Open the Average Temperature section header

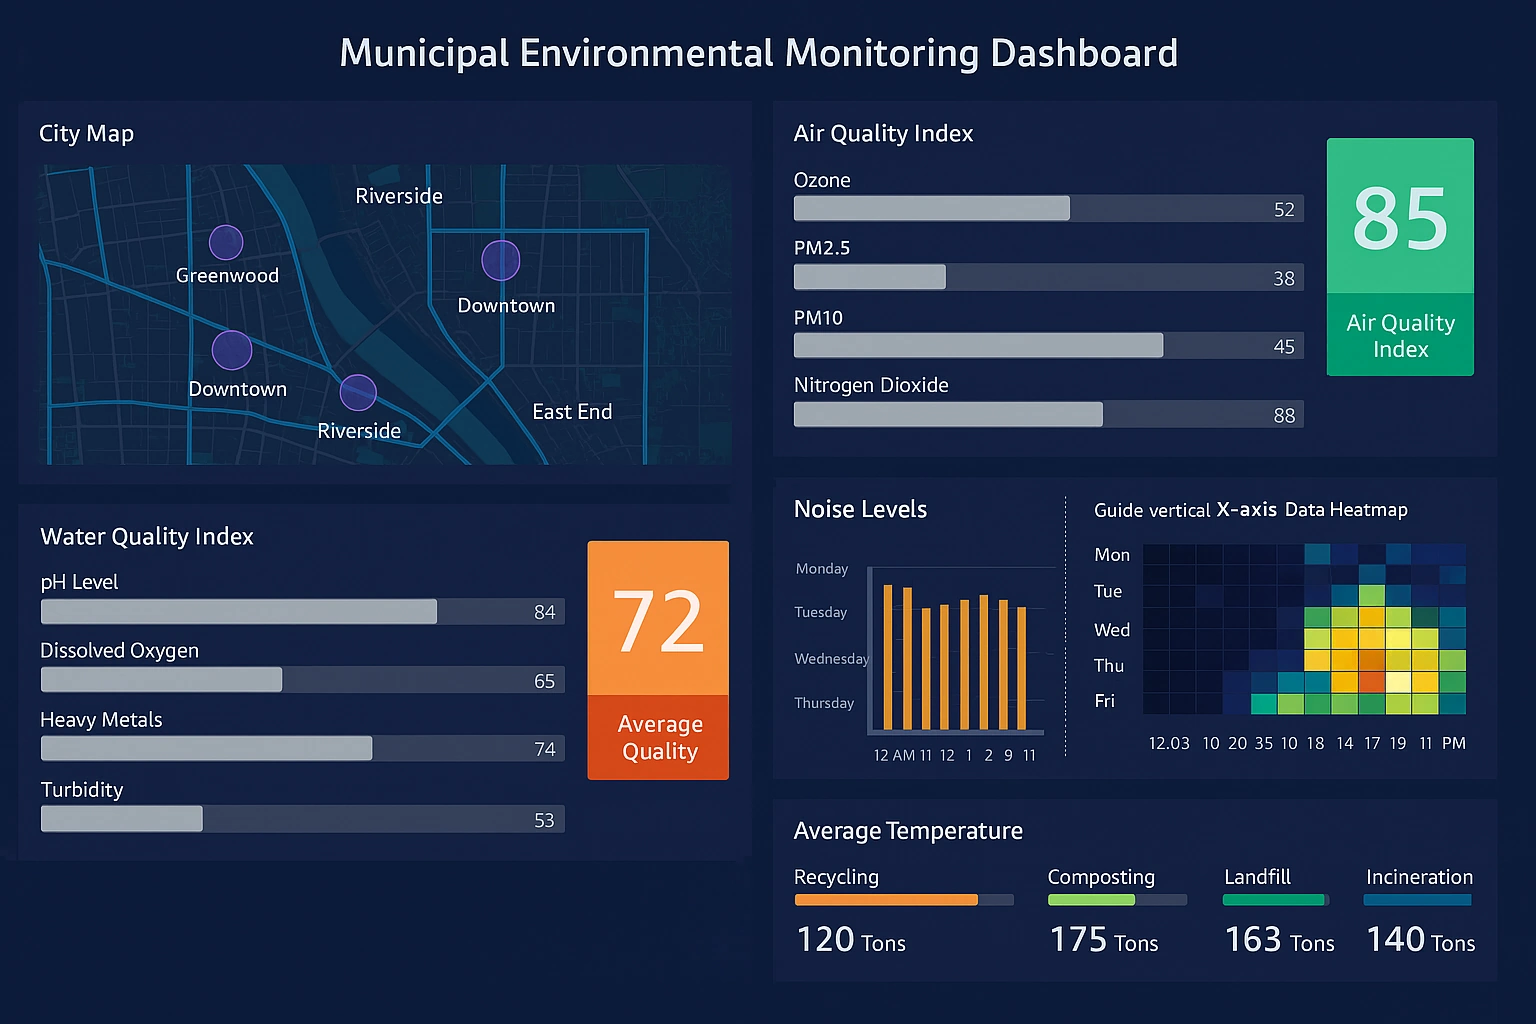(907, 830)
